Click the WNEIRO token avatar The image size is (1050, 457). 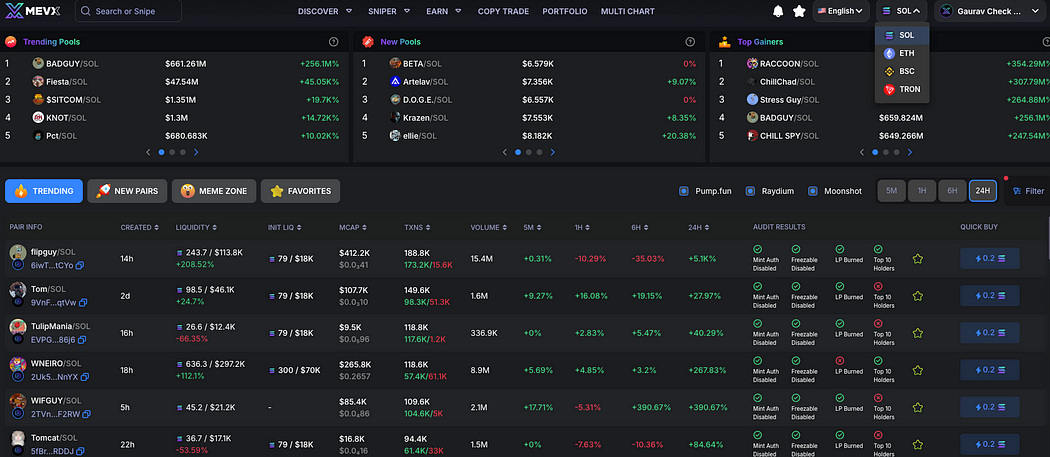pos(17,365)
